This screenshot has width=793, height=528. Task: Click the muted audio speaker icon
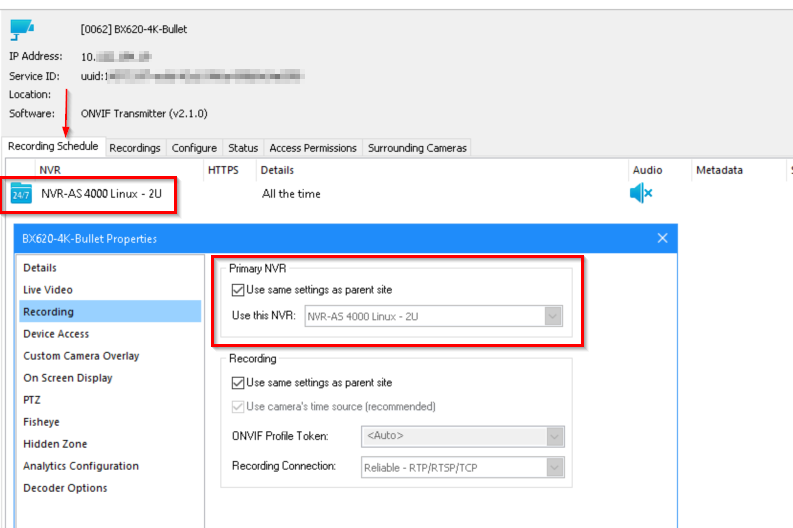point(641,193)
